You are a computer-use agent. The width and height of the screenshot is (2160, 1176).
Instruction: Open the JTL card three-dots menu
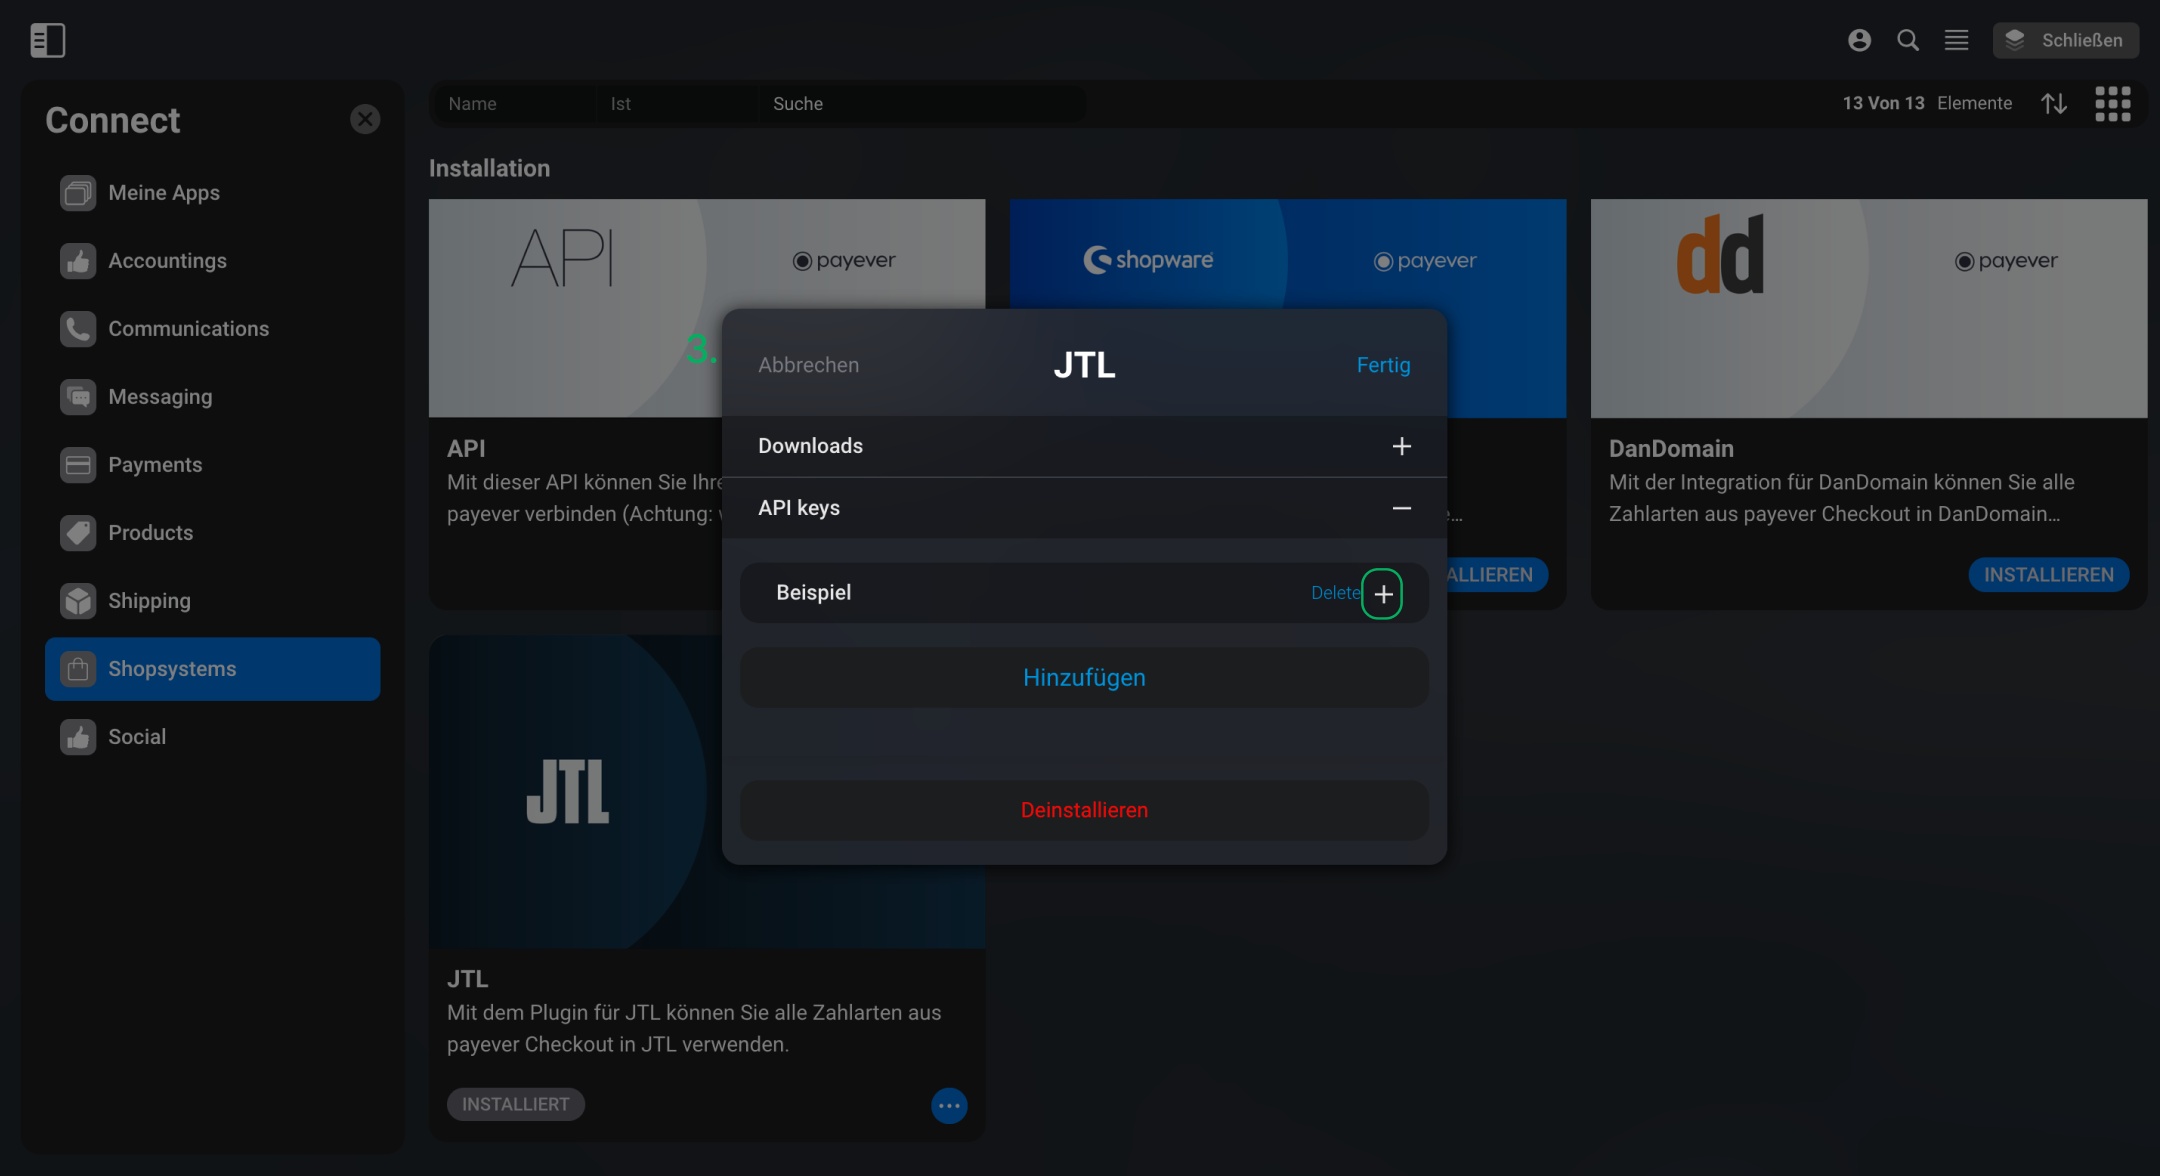tap(949, 1106)
